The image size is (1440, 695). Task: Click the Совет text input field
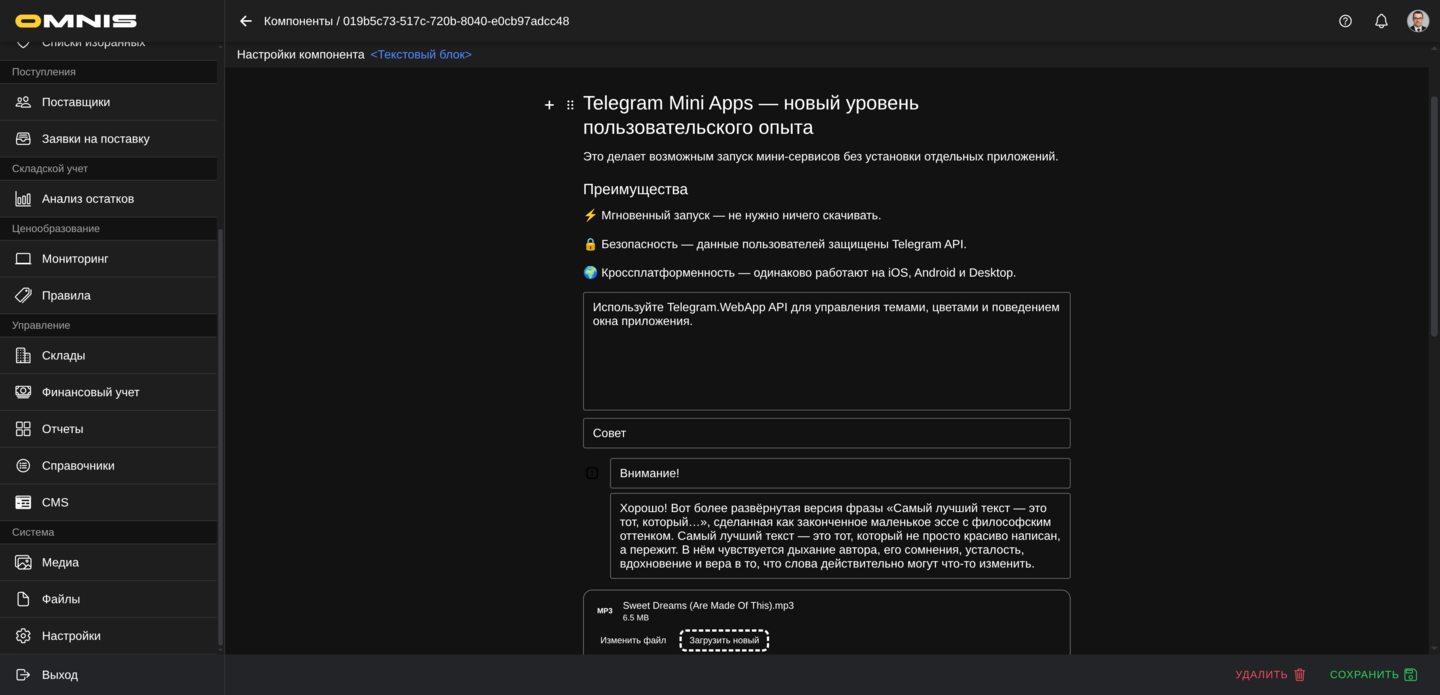826,432
